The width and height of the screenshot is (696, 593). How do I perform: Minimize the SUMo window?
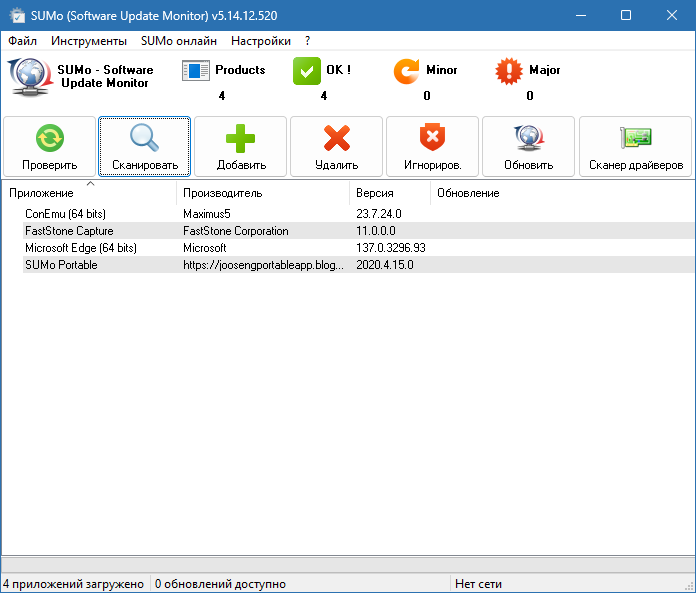pos(581,16)
